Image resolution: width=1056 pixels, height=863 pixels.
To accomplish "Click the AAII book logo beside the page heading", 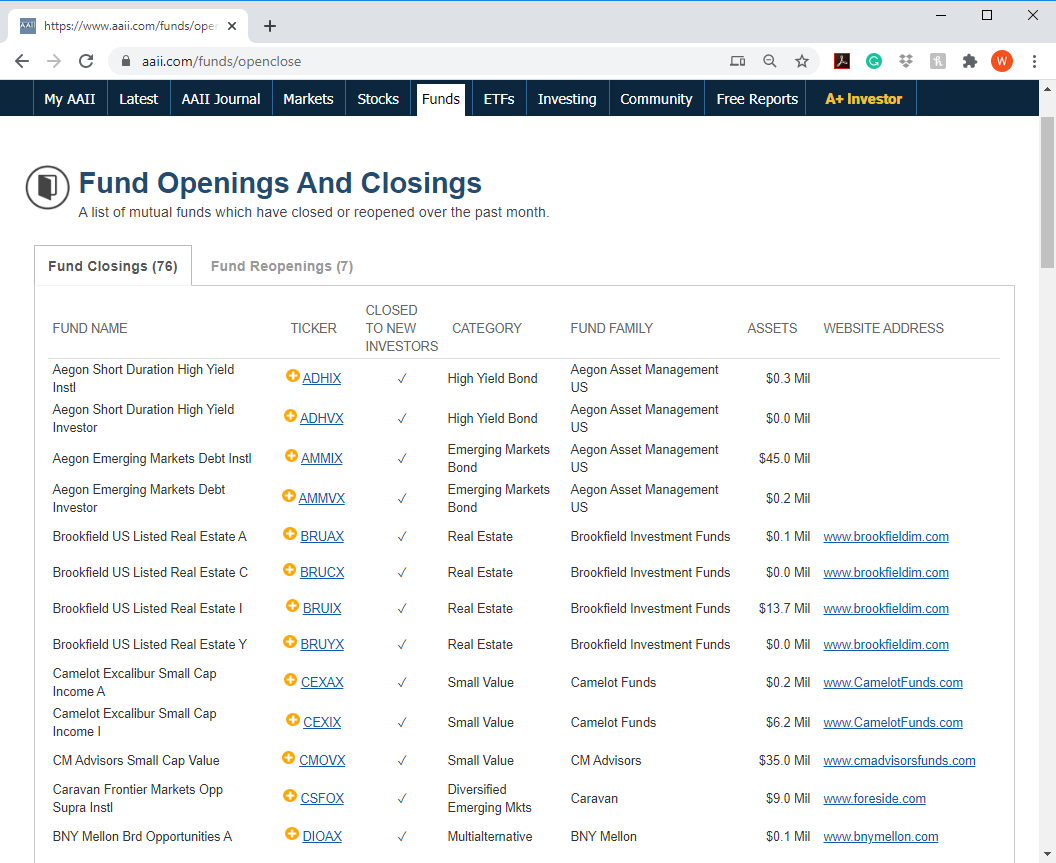I will click(x=47, y=187).
